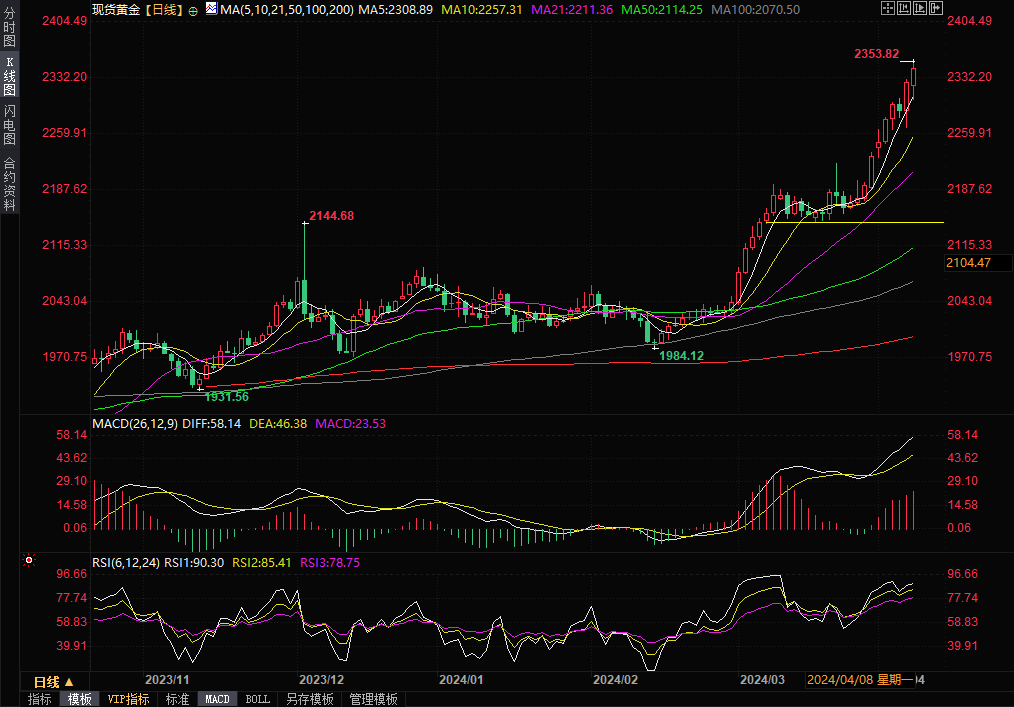Screen dimensions: 1014x707
Task: Open the VIP指标 tab
Action: 128,699
